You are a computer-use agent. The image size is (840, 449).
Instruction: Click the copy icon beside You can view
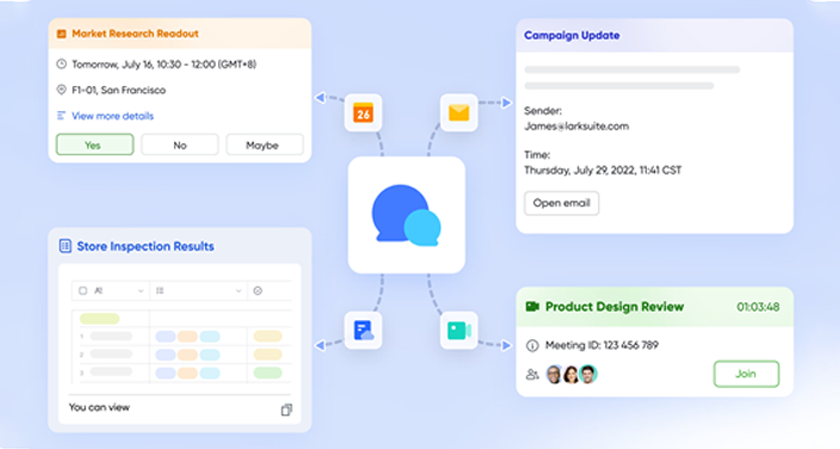(x=287, y=409)
